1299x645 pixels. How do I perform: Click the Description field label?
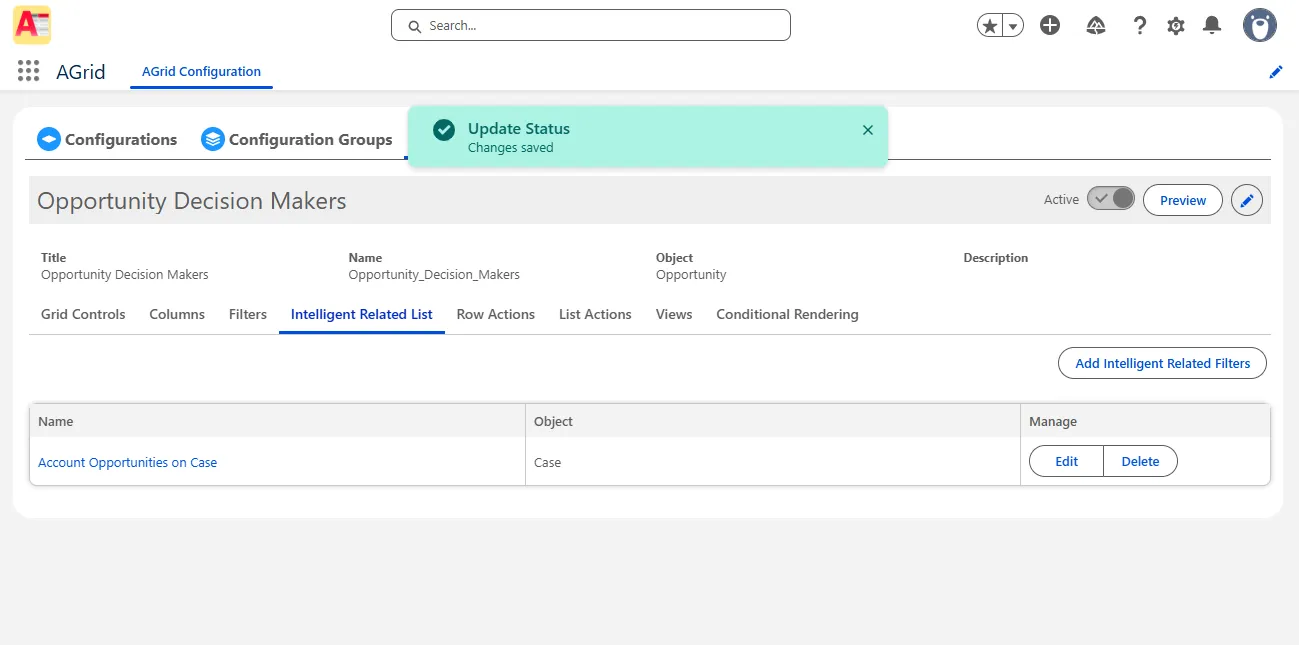pyautogui.click(x=995, y=257)
